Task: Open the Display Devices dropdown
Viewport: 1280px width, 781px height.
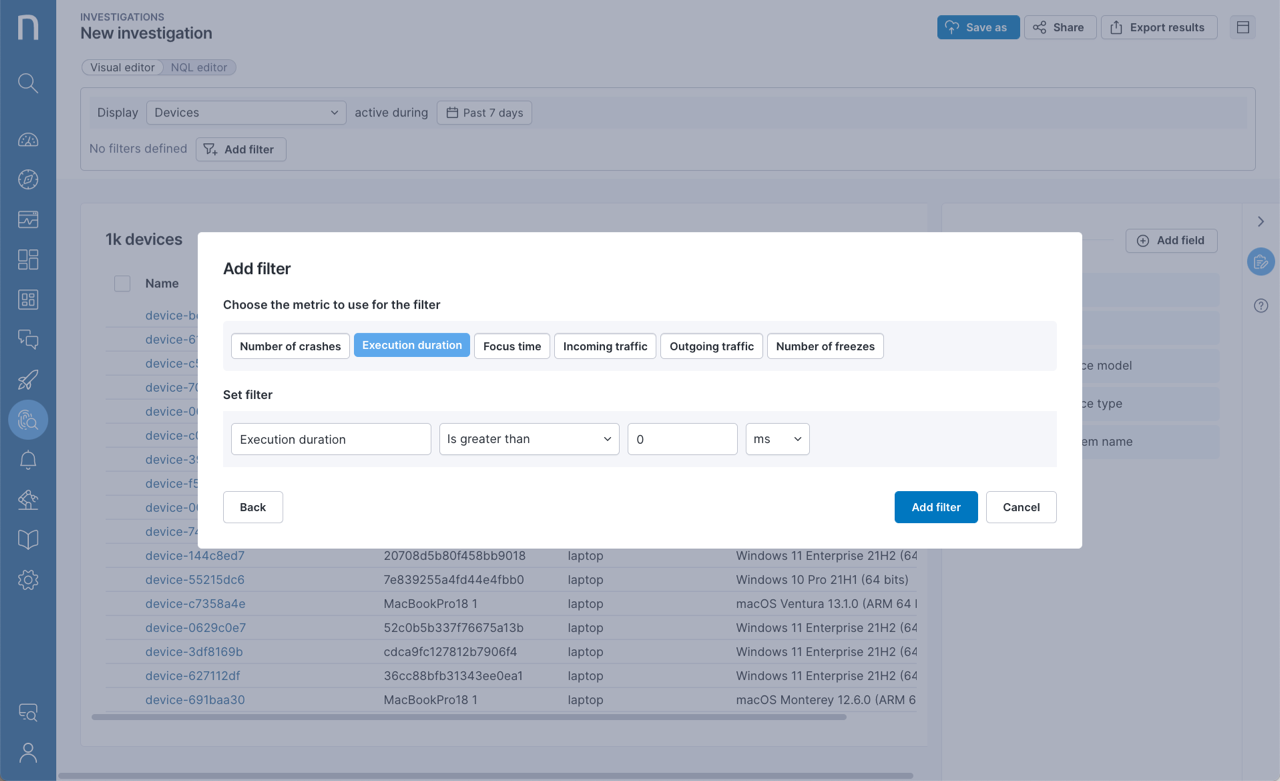Action: pos(246,113)
